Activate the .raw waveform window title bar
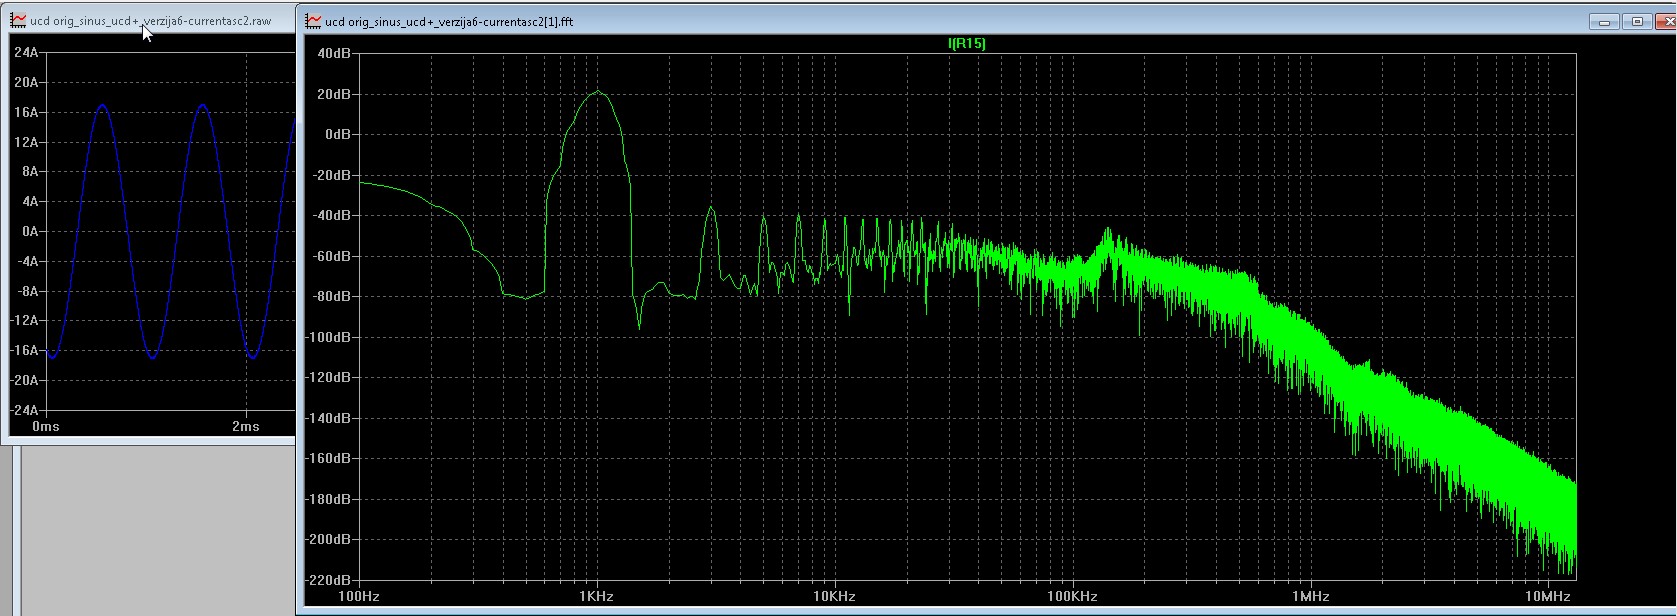1677x616 pixels. click(x=150, y=20)
